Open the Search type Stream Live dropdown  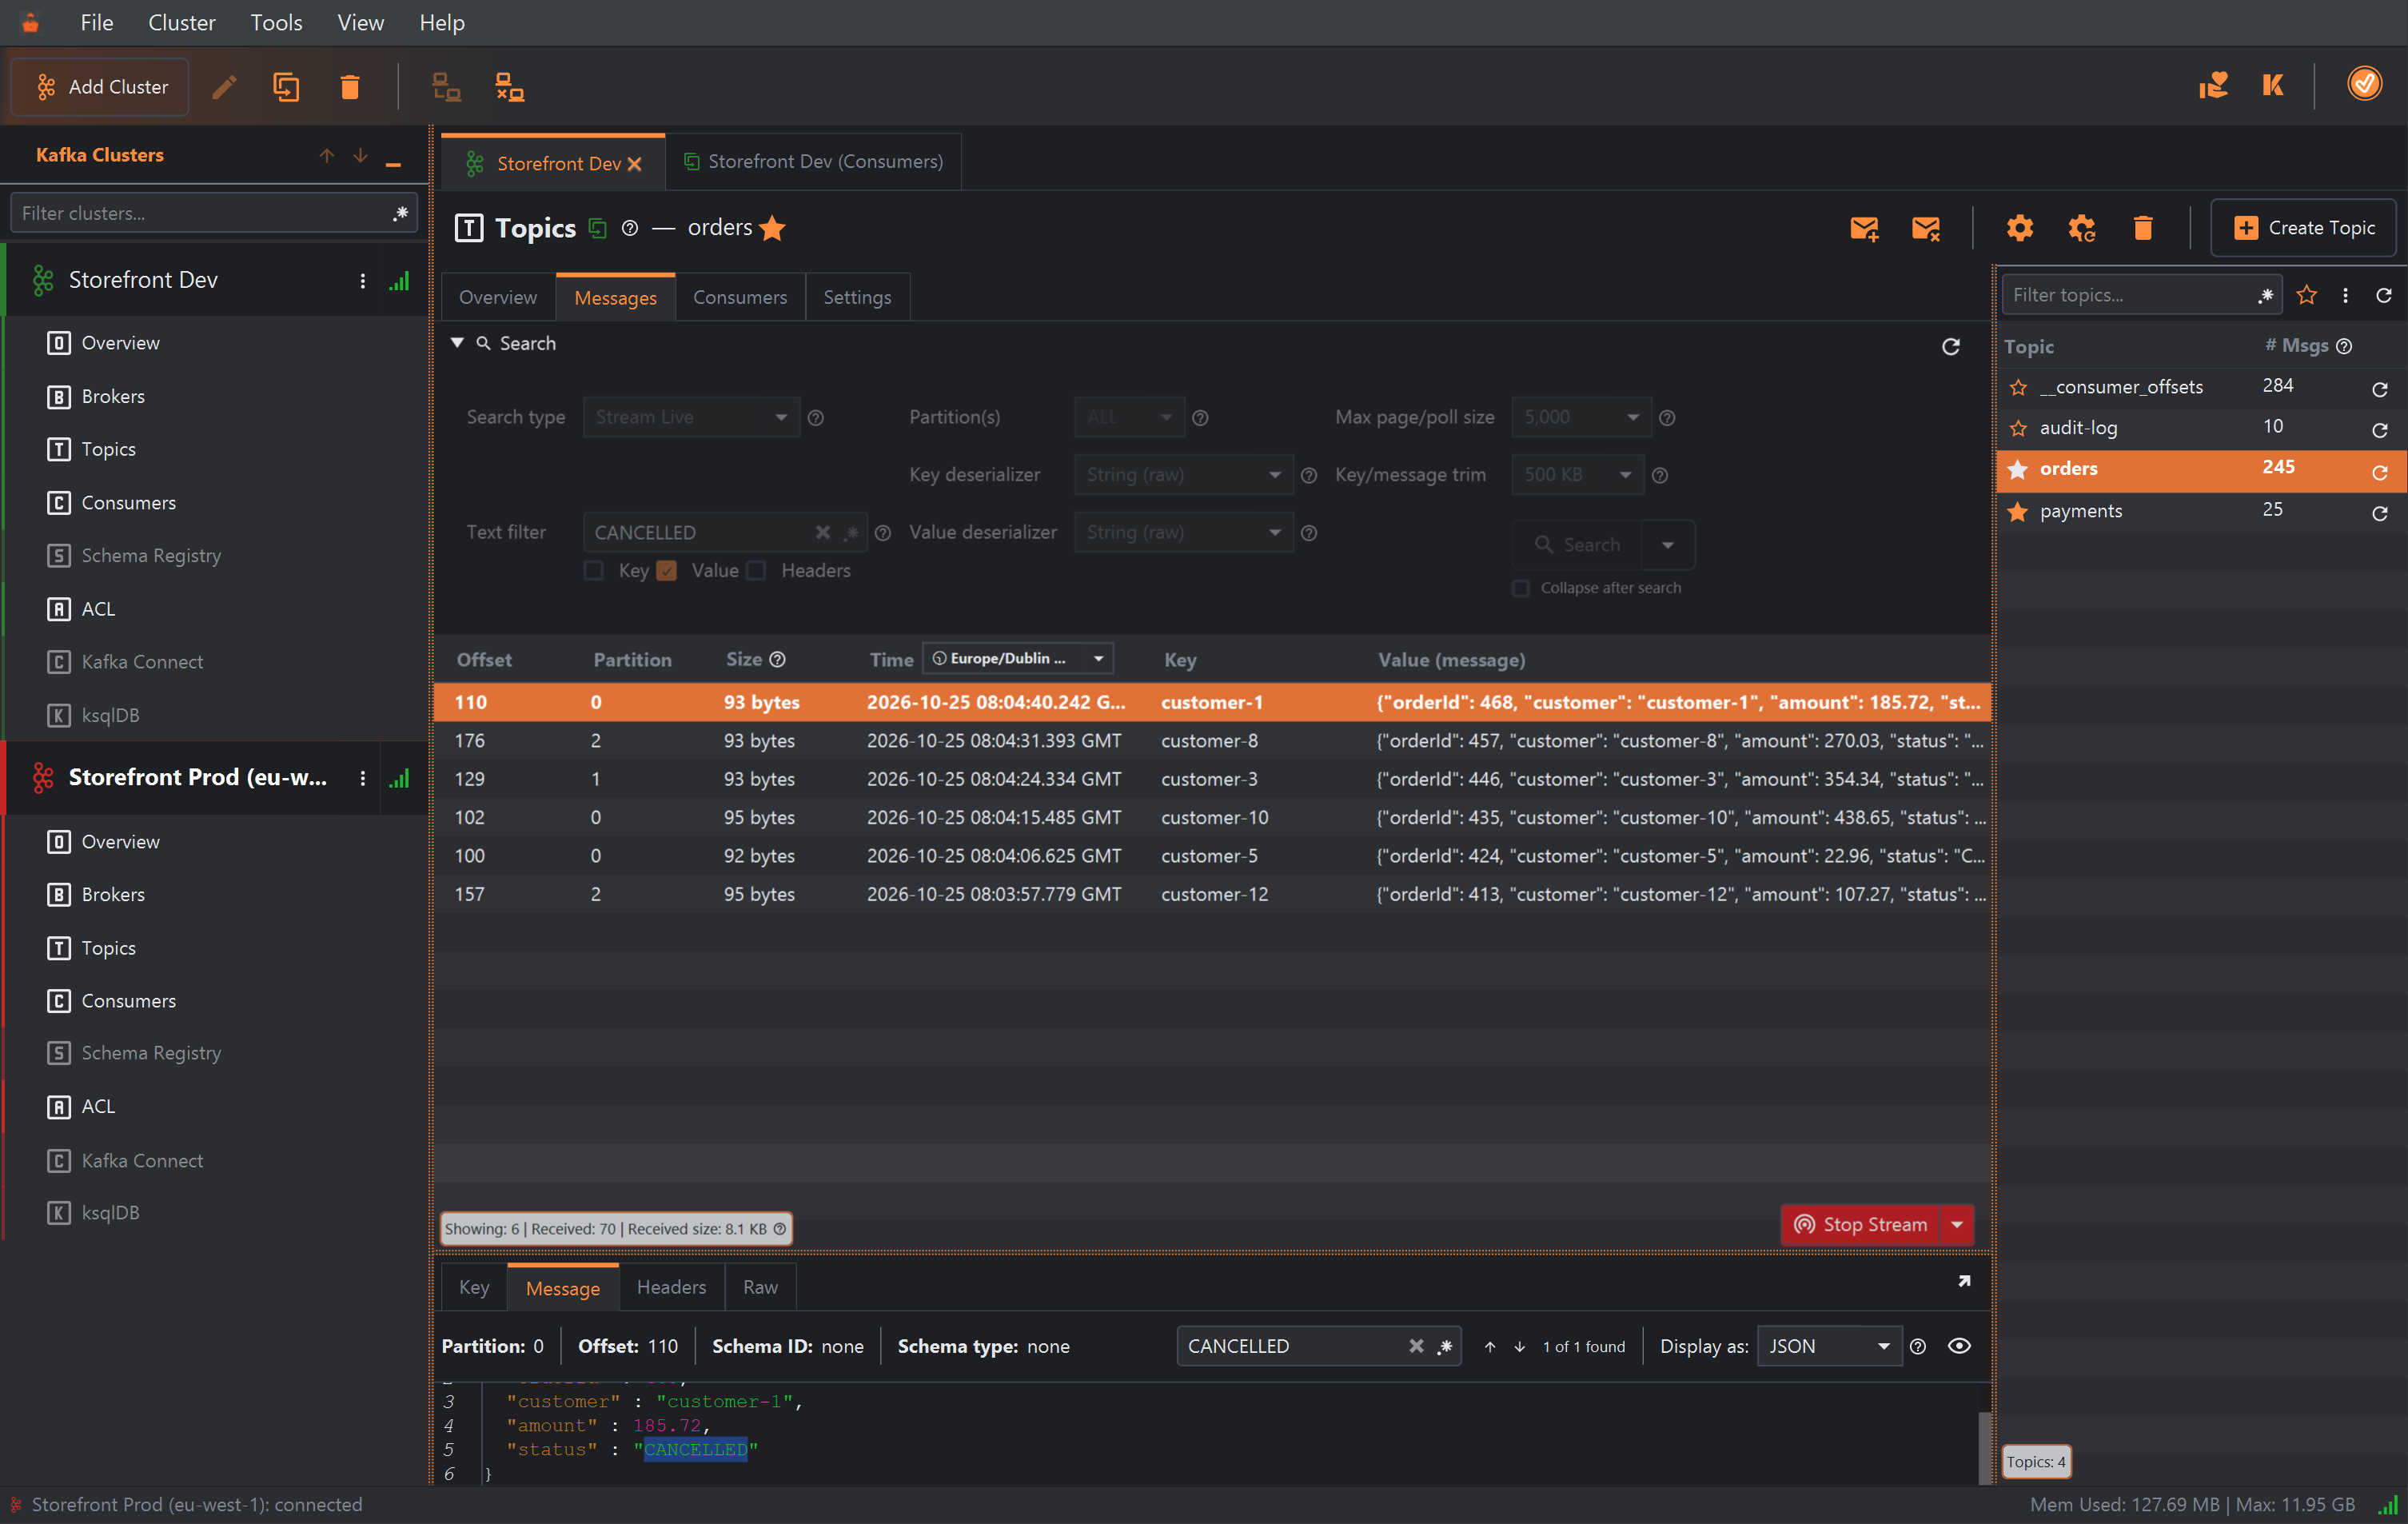tap(691, 417)
